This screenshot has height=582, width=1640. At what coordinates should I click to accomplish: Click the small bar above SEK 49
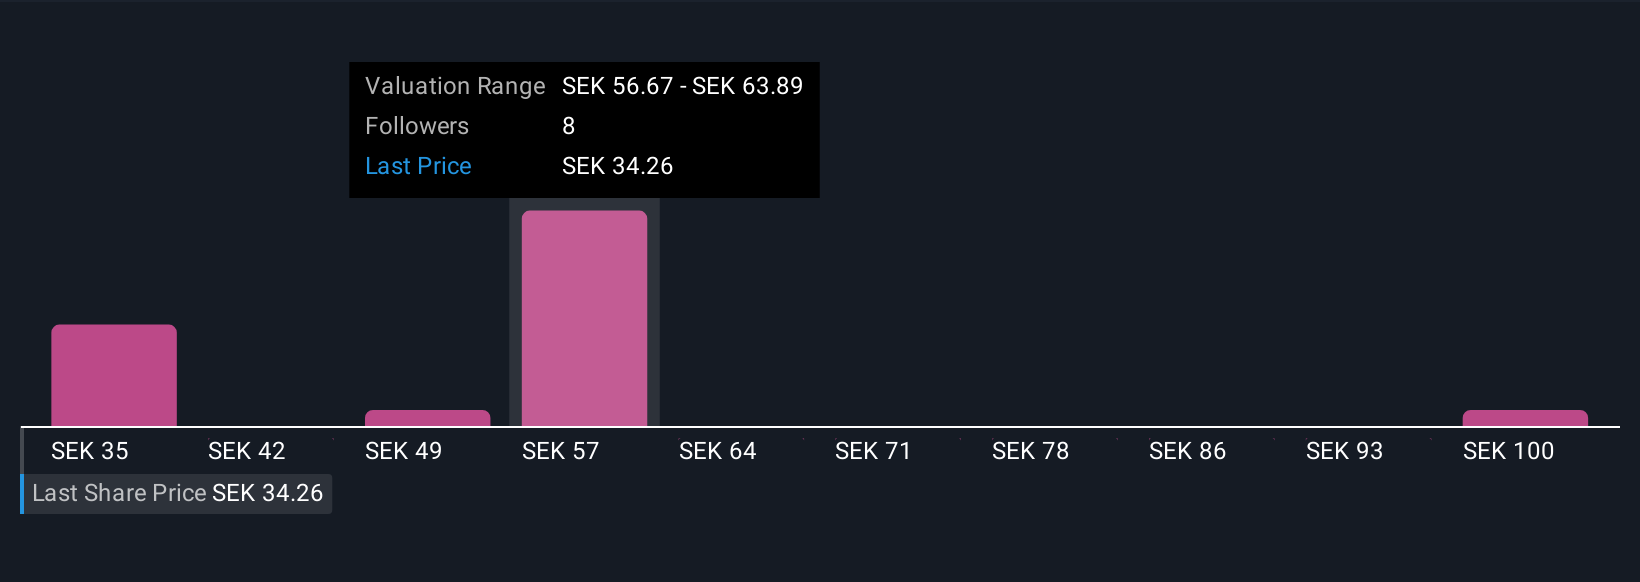428,418
